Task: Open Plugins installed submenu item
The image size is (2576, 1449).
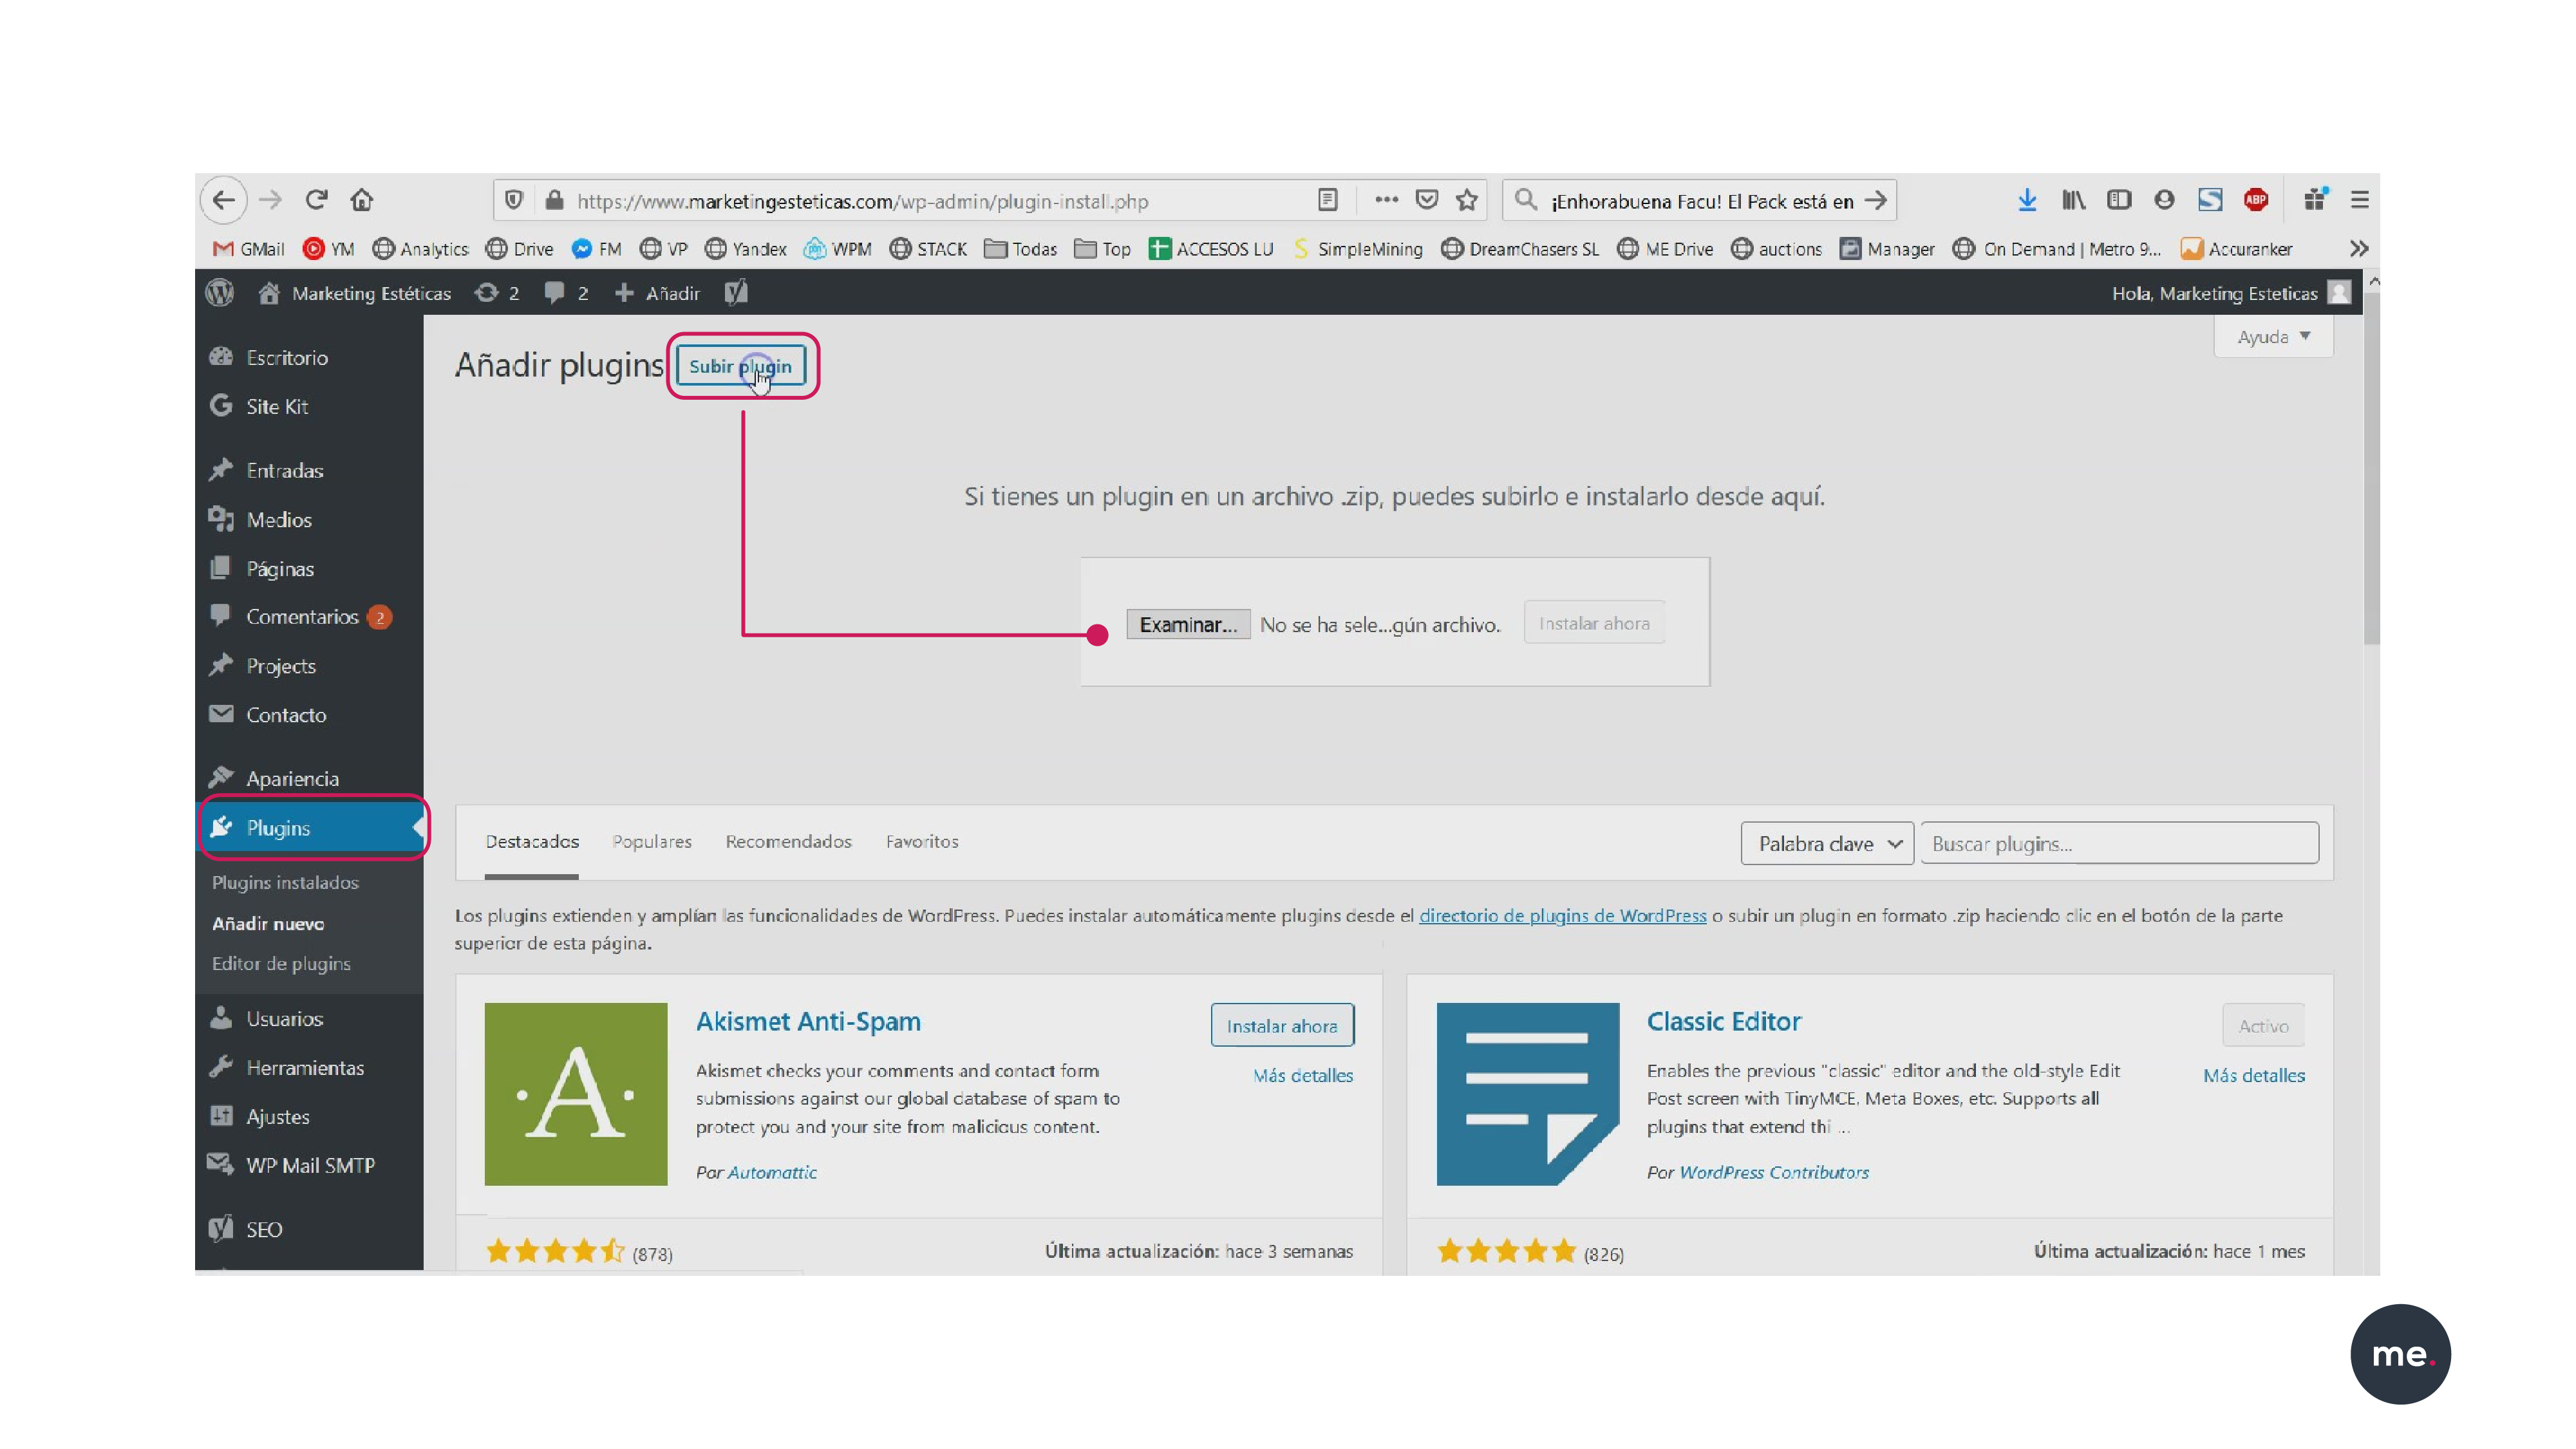Action: click(285, 883)
